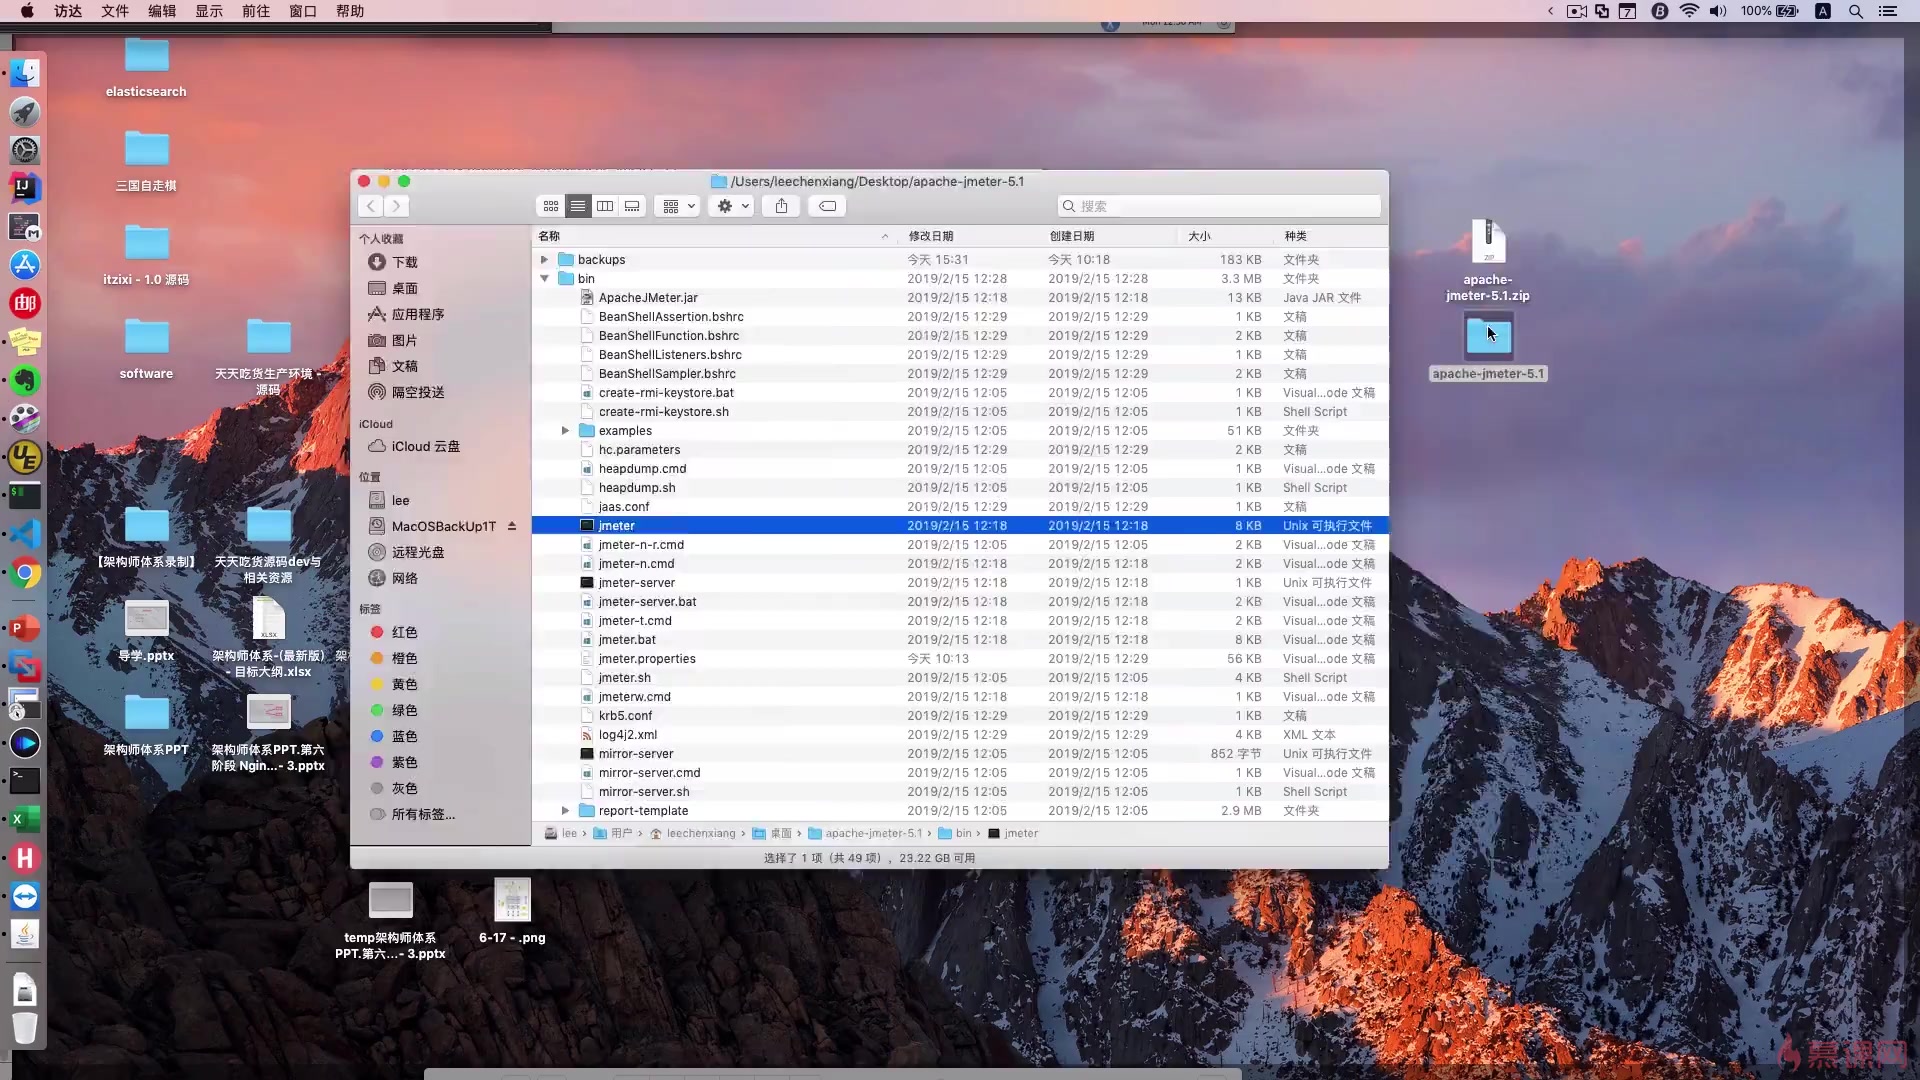Filter by the 绿色 tag
1920x1080 pixels.
pyautogui.click(x=404, y=710)
